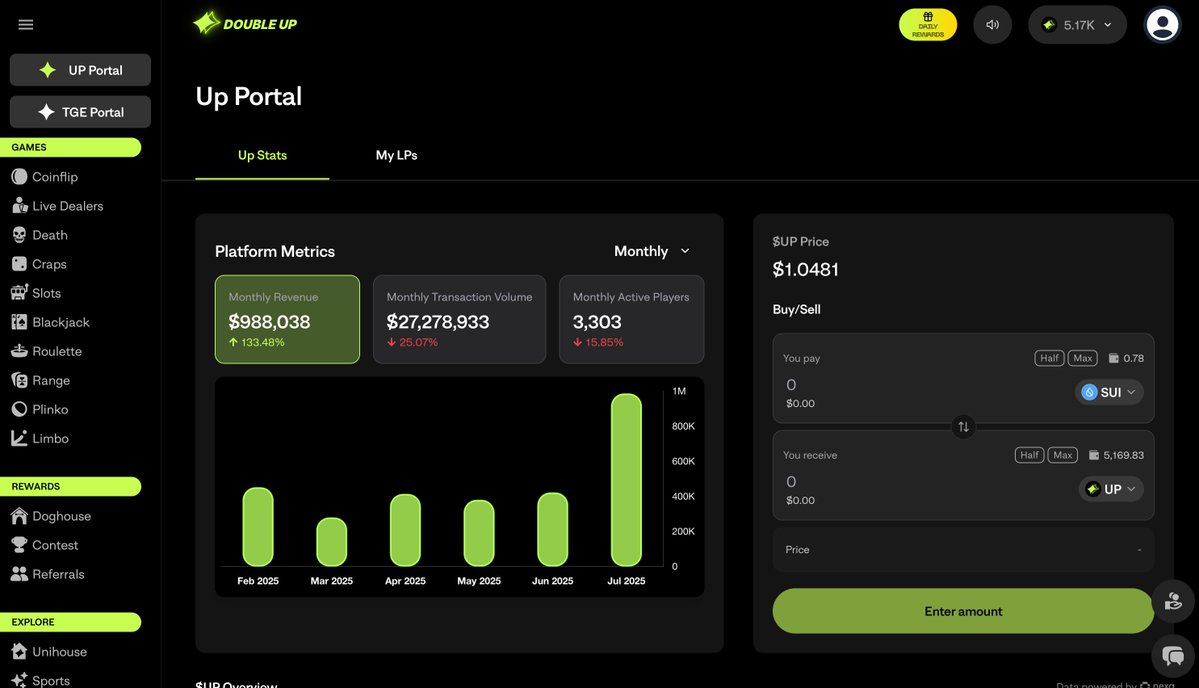Click the May 2025 revenue bar
The image size is (1199, 688).
(x=479, y=533)
